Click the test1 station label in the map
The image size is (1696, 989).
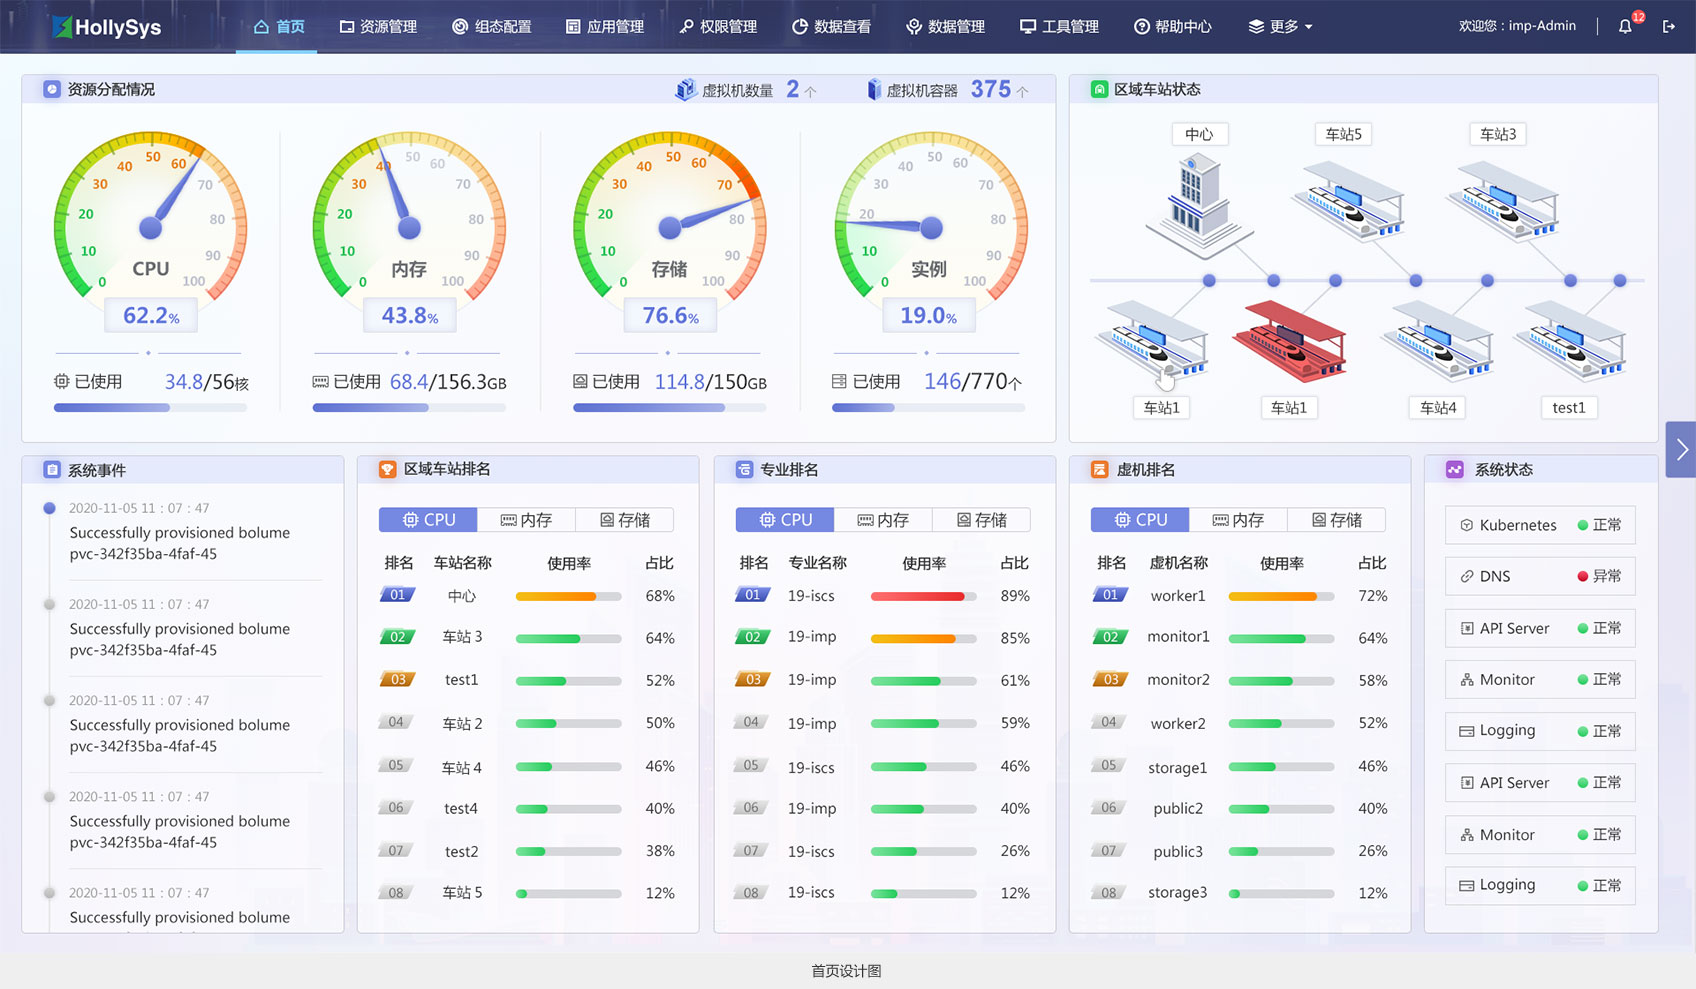click(1569, 408)
